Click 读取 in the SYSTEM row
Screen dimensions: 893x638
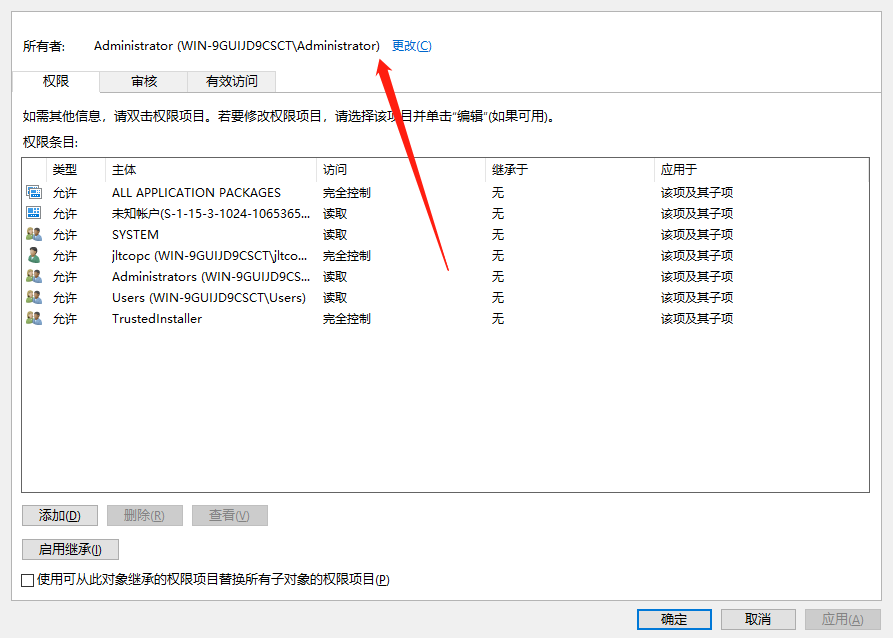[x=335, y=235]
